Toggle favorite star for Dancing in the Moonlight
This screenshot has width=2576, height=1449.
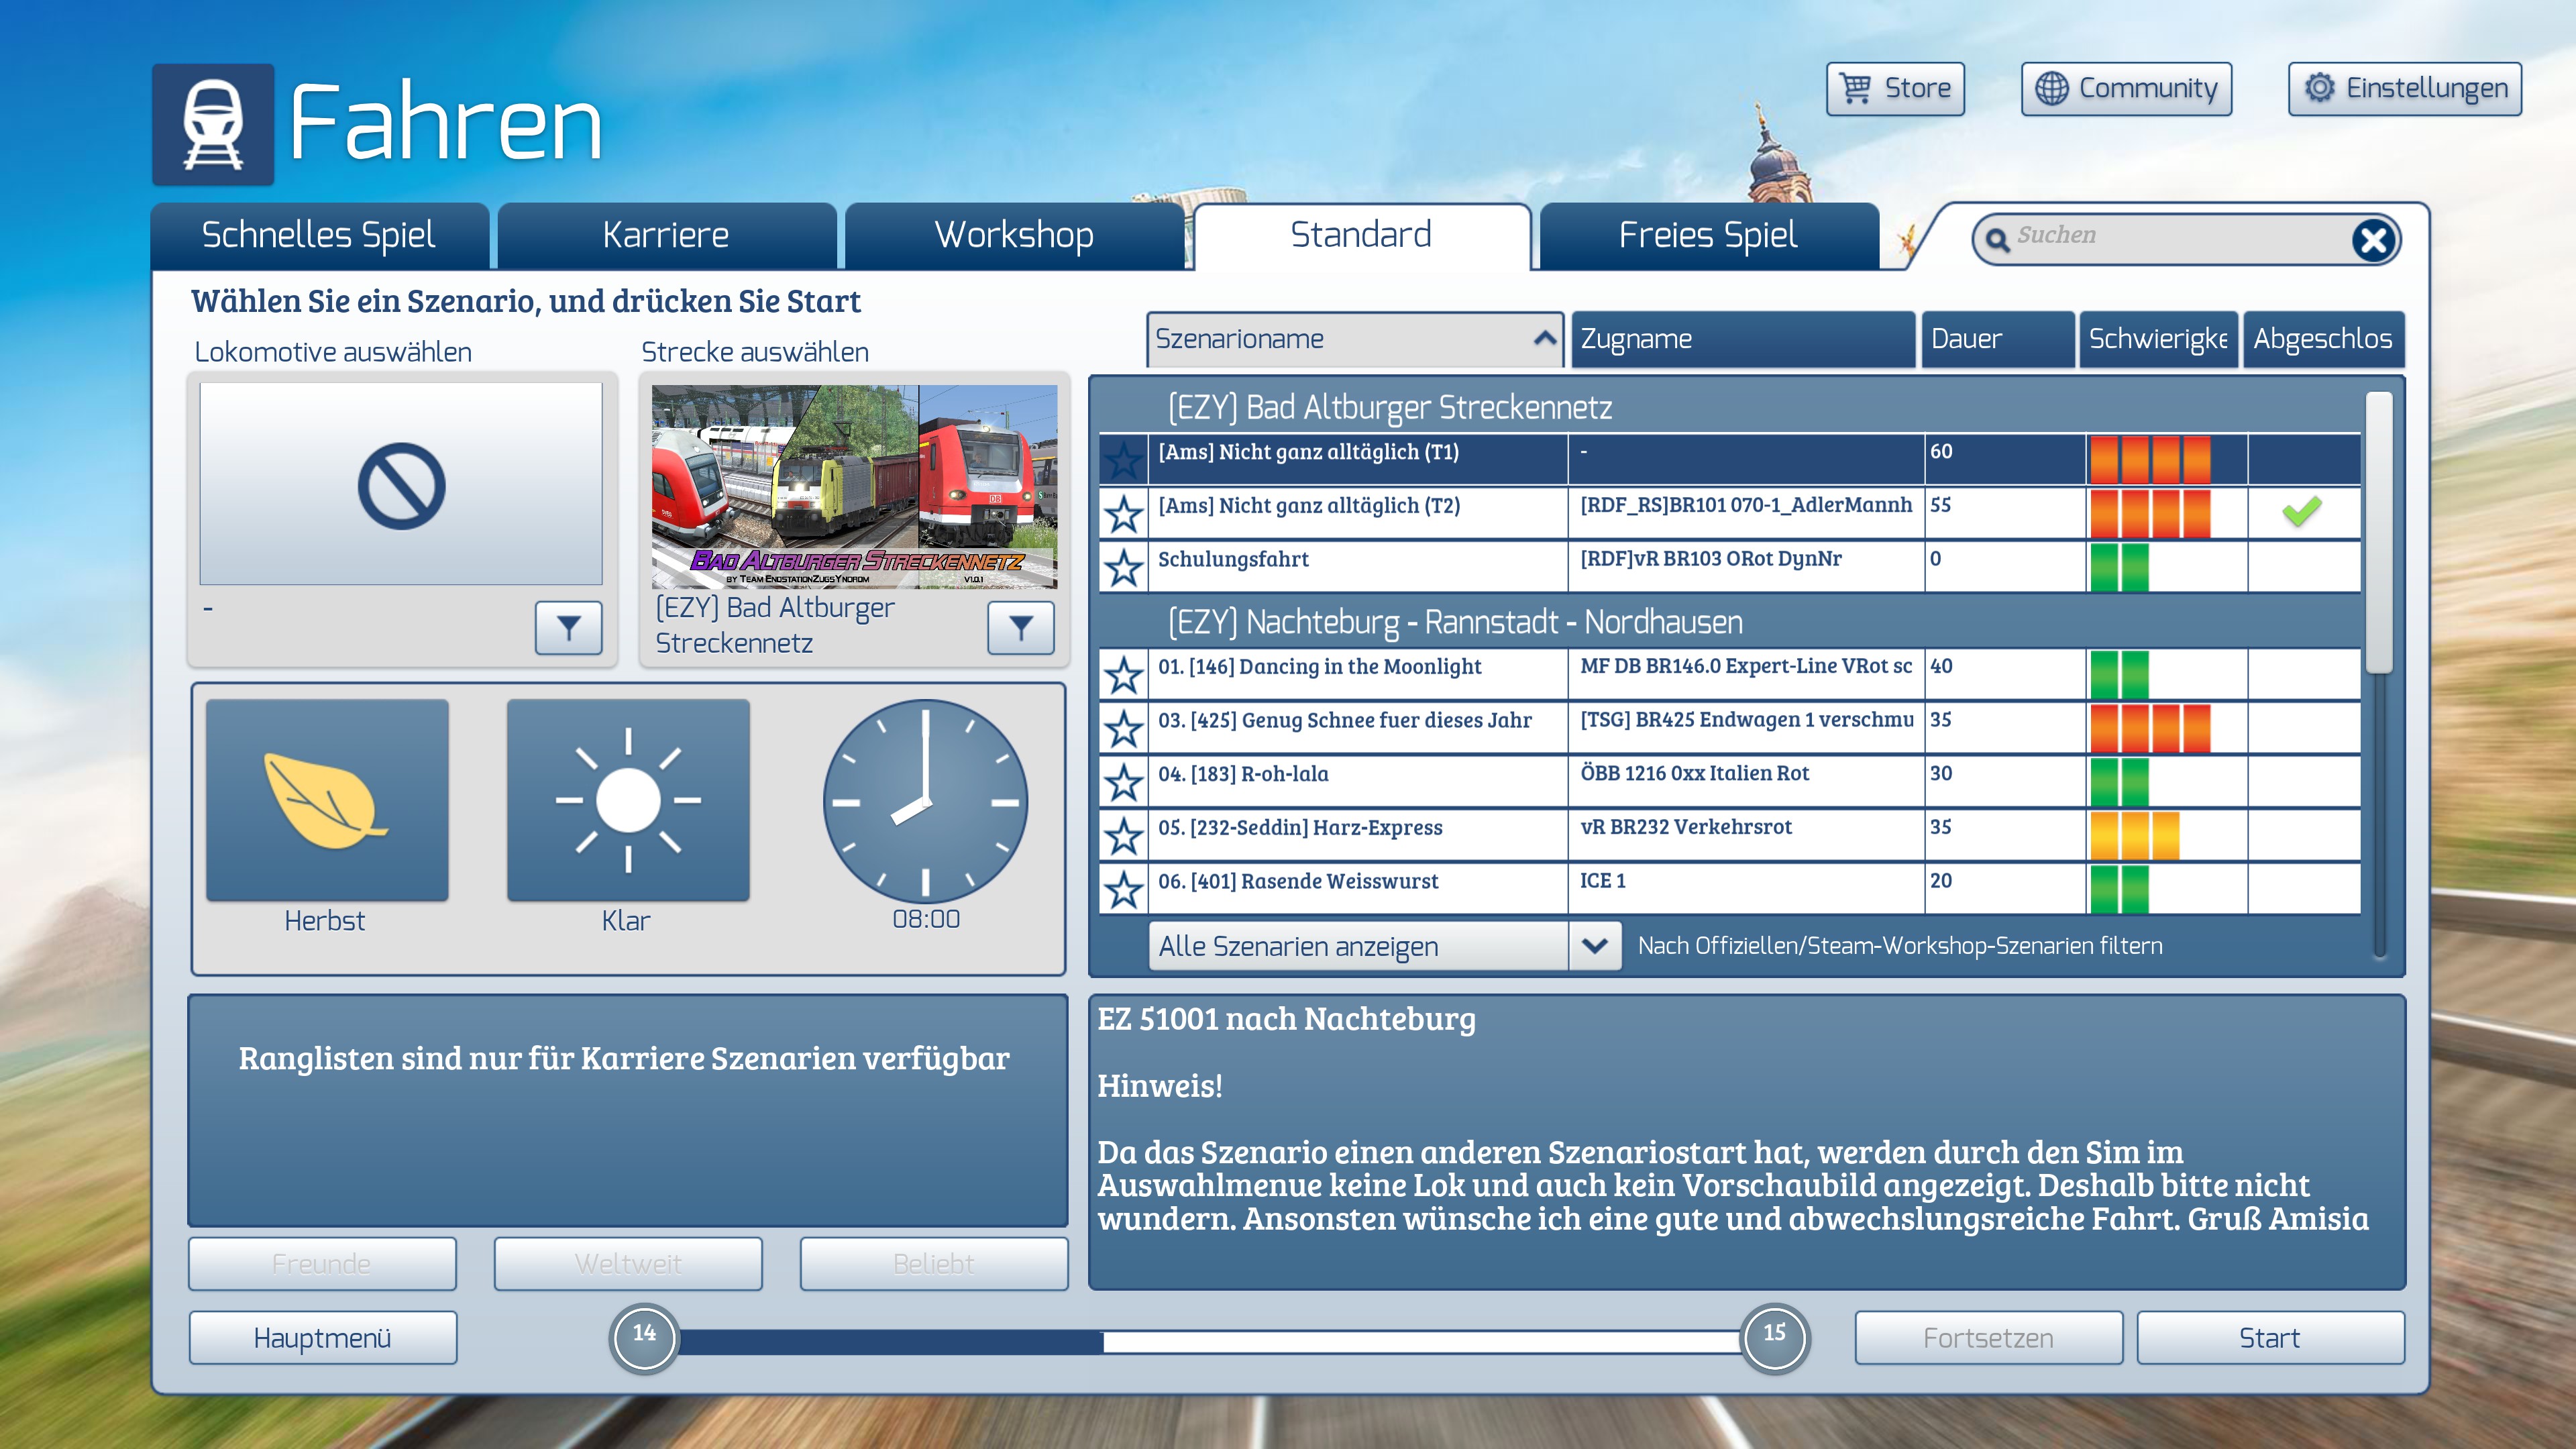pos(1124,675)
